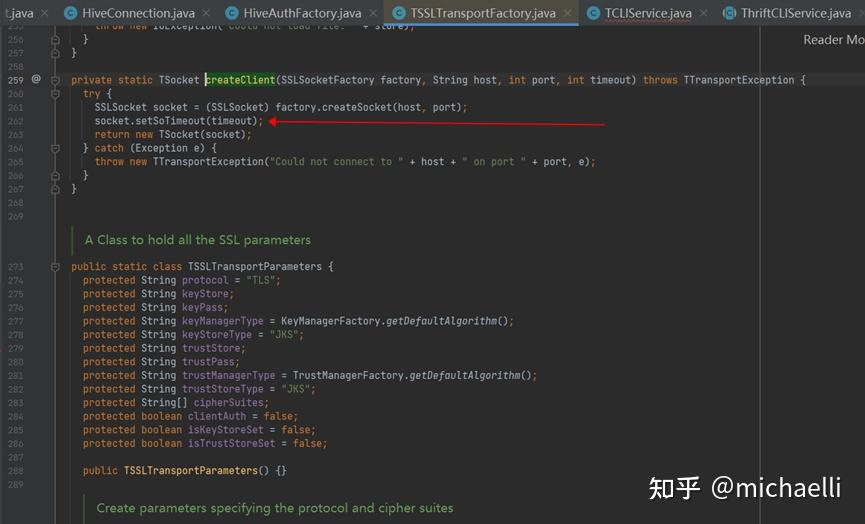Screen dimensions: 865x524
Task: Select the HiveAuthFactory.java tab
Action: pyautogui.click(x=302, y=13)
